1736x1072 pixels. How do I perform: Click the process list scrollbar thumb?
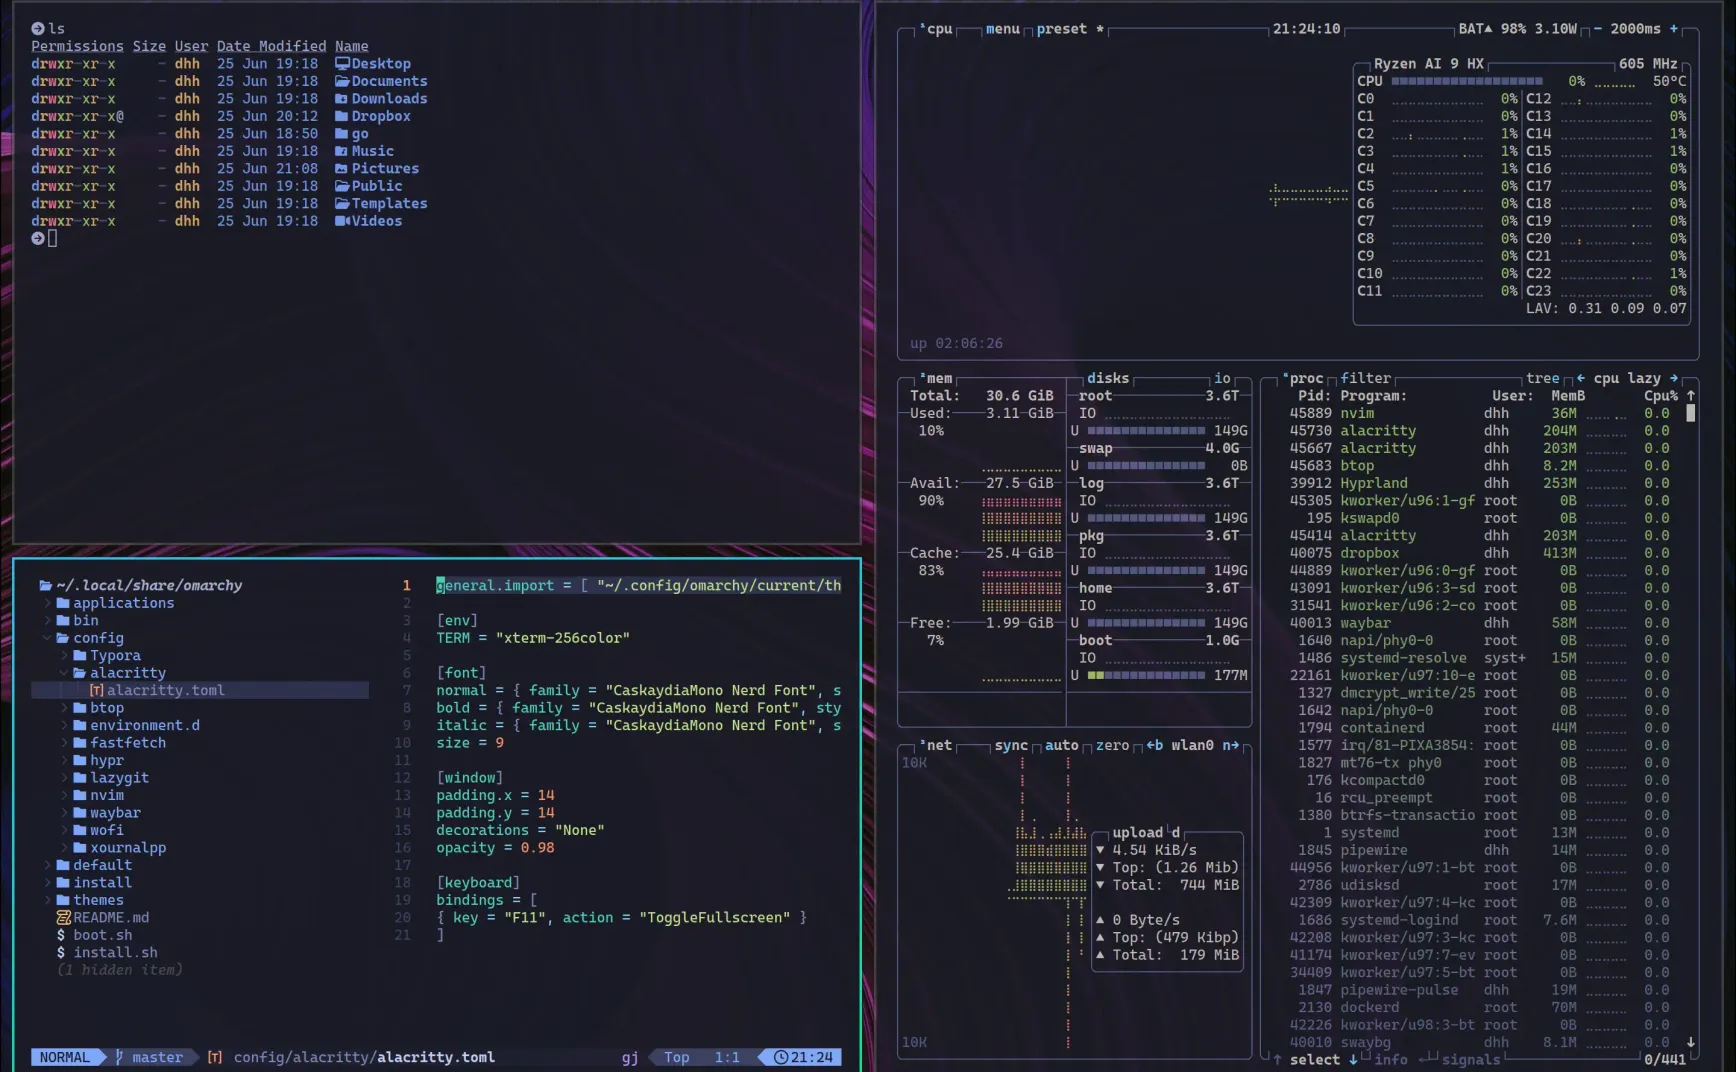(1690, 413)
